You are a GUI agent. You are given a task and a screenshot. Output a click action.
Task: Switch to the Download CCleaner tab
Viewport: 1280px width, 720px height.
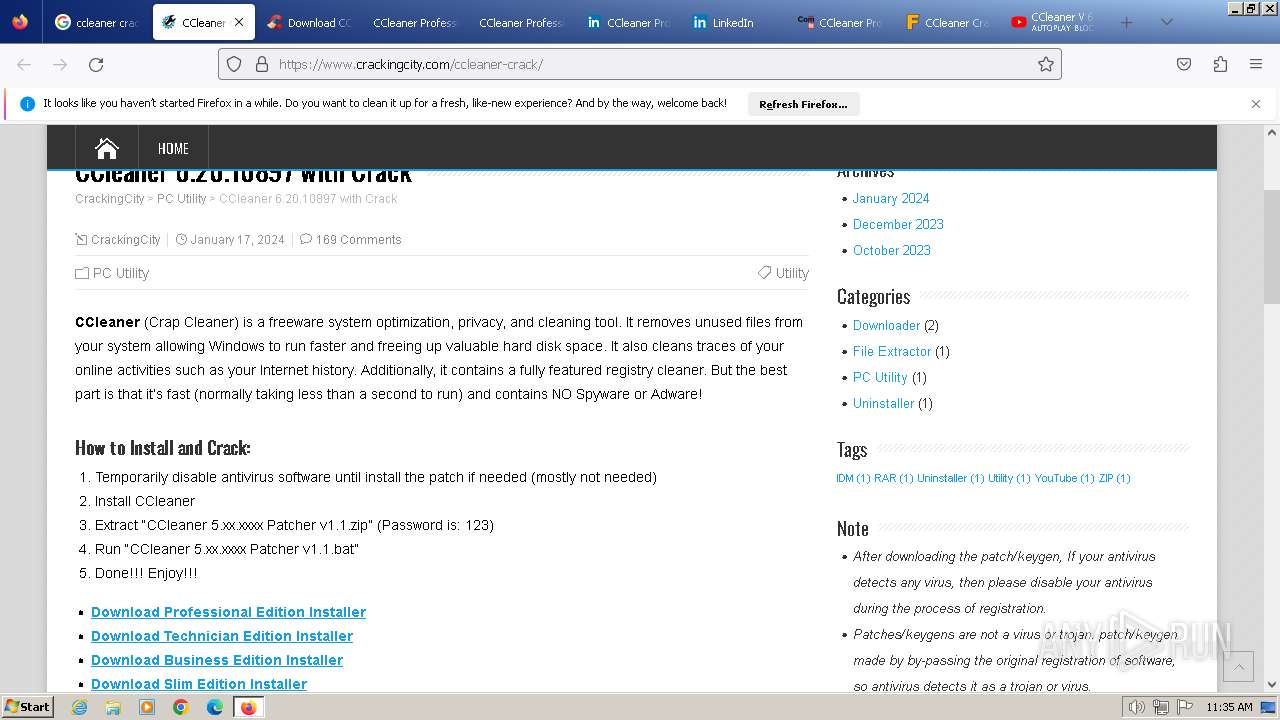tap(309, 22)
